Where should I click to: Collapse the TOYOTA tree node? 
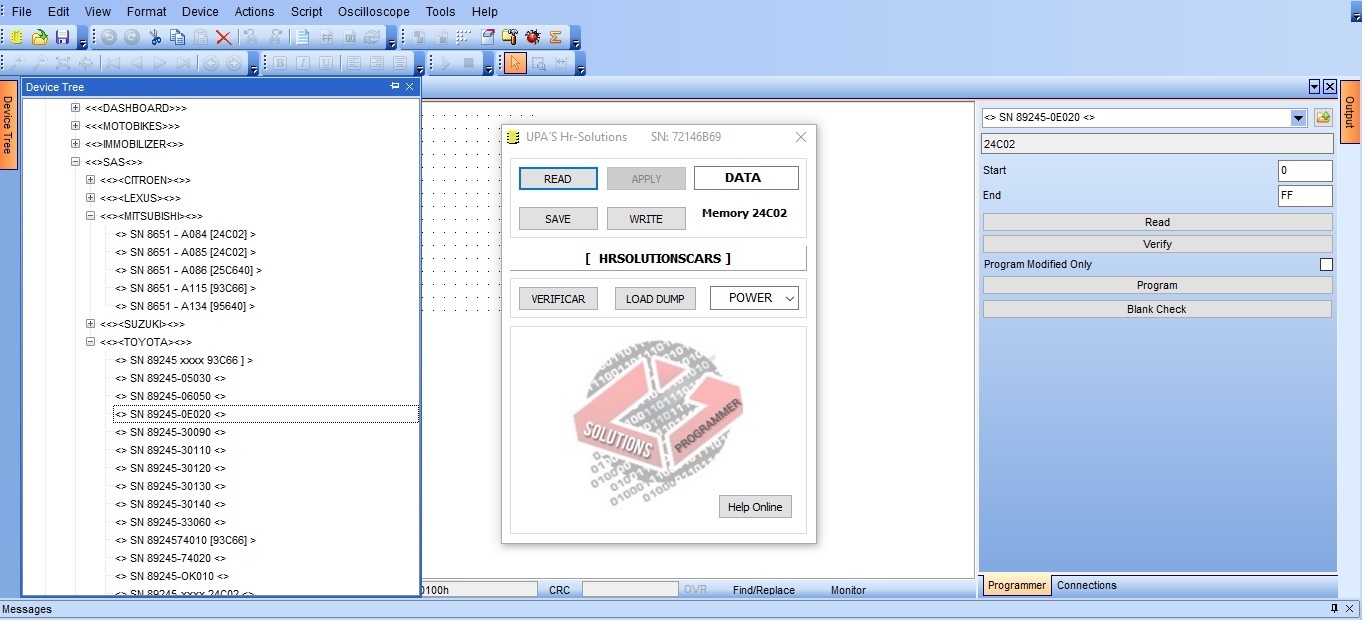click(x=91, y=342)
